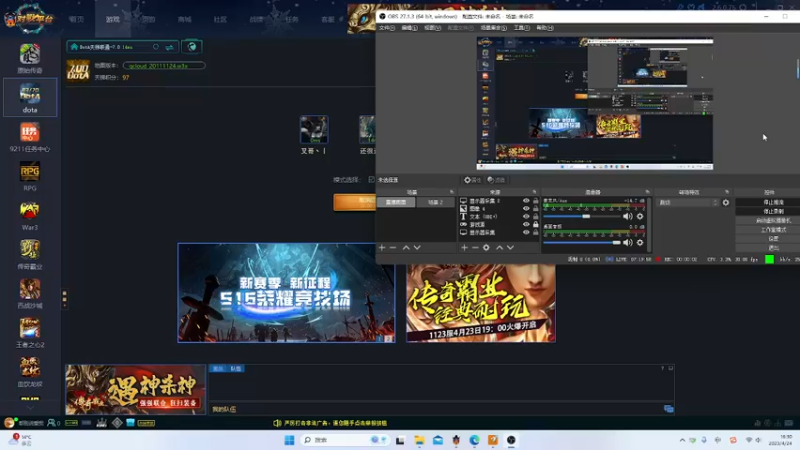
Task: Toggle visibility of the fourth OBS source
Action: [x=526, y=224]
